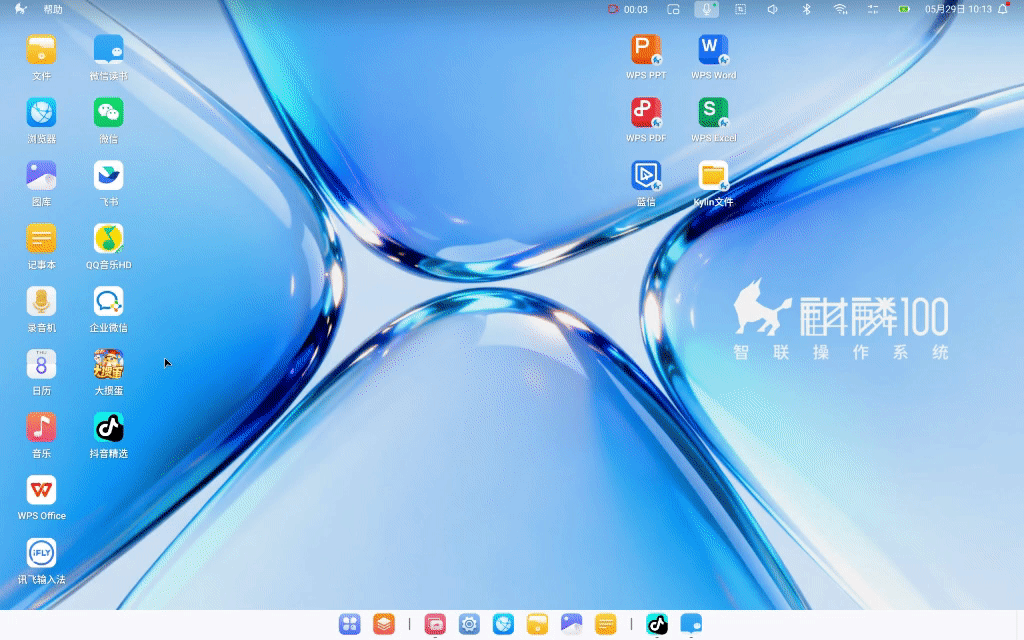The width and height of the screenshot is (1024, 640).
Task: Open Wi-Fi networks in the top bar
Action: coord(840,9)
